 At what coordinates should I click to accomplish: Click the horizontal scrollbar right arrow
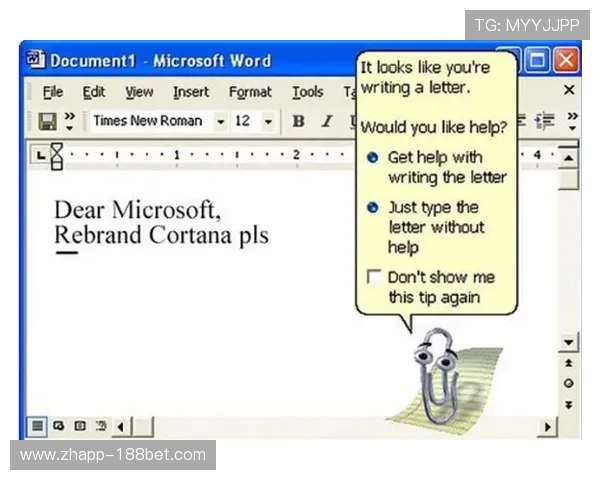click(x=547, y=426)
